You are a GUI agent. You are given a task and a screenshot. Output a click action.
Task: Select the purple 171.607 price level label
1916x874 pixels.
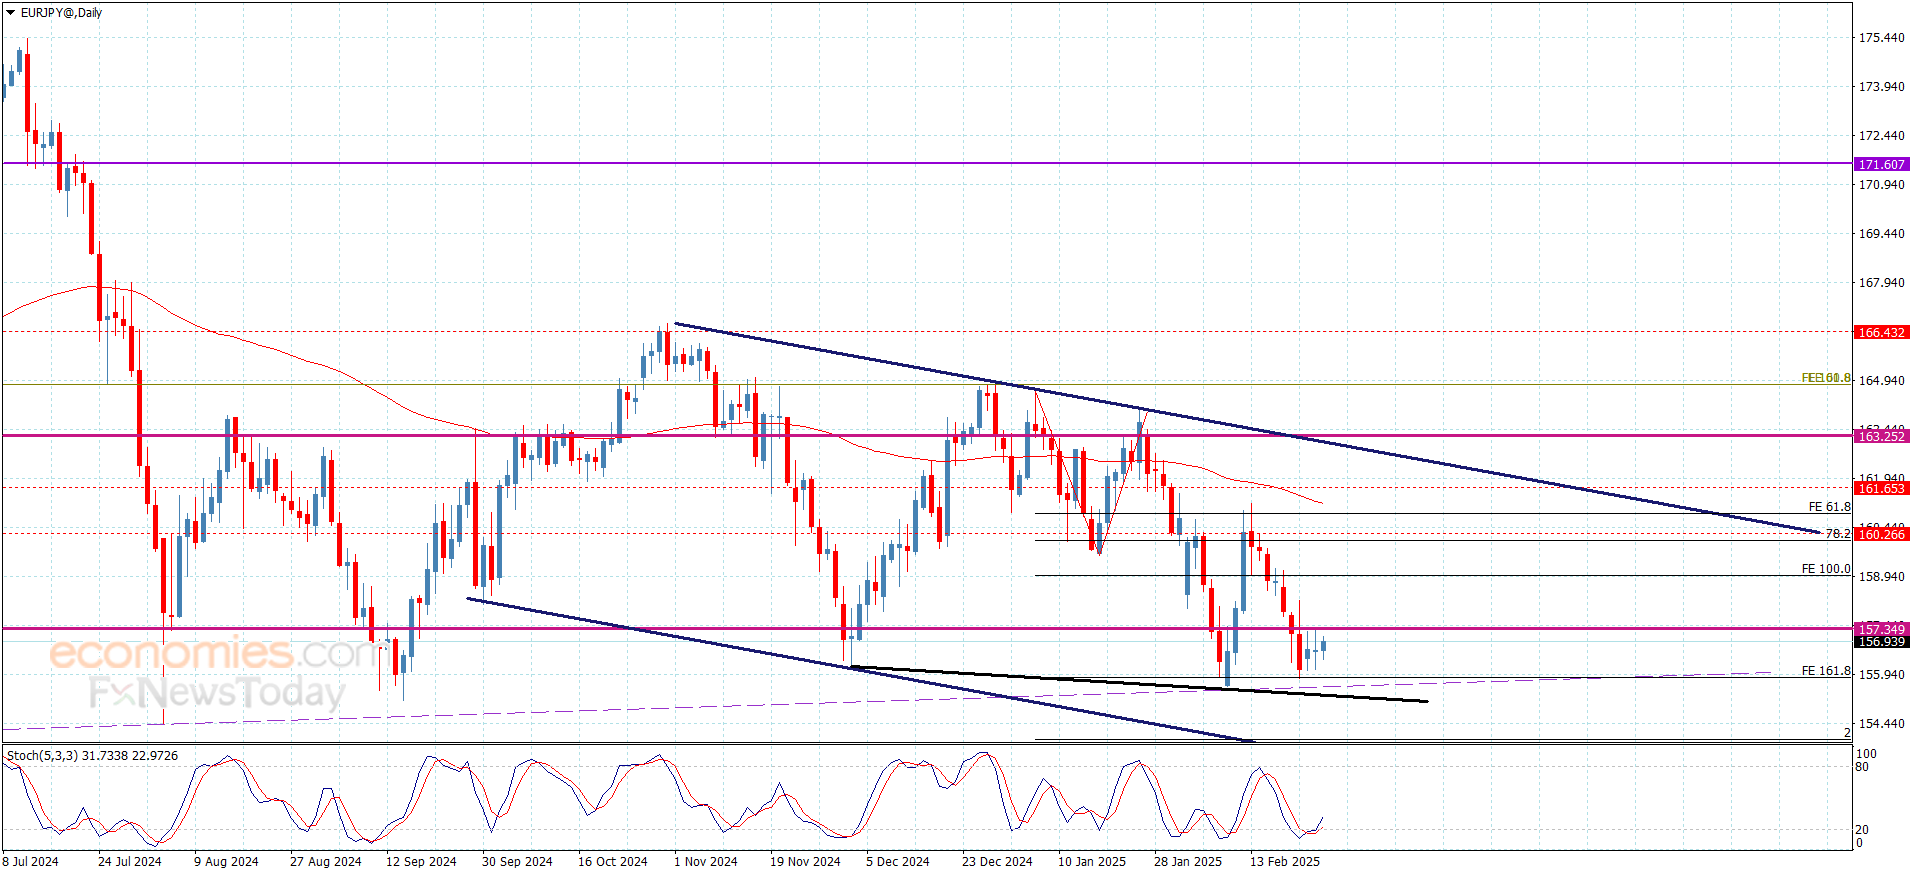[x=1881, y=164]
